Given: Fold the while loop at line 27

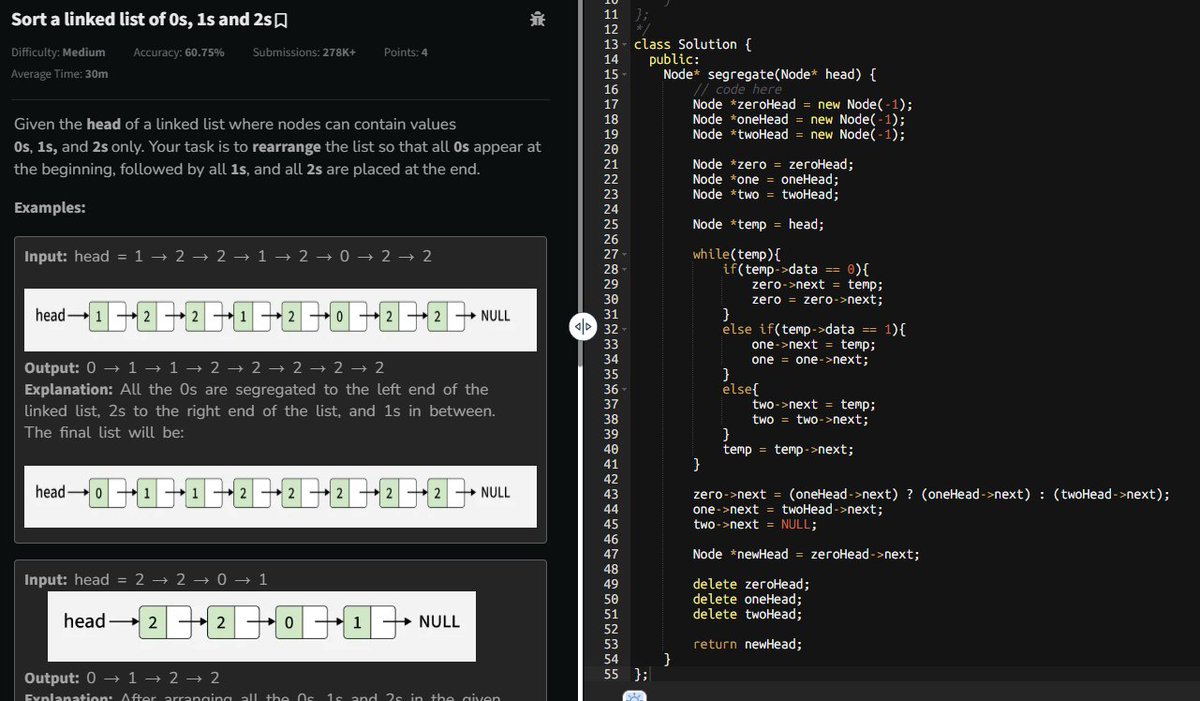Looking at the screenshot, I should point(623,254).
